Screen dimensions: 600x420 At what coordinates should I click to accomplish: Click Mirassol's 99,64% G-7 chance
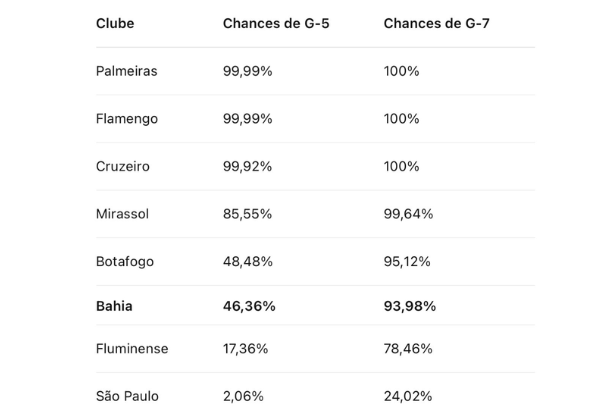click(408, 214)
